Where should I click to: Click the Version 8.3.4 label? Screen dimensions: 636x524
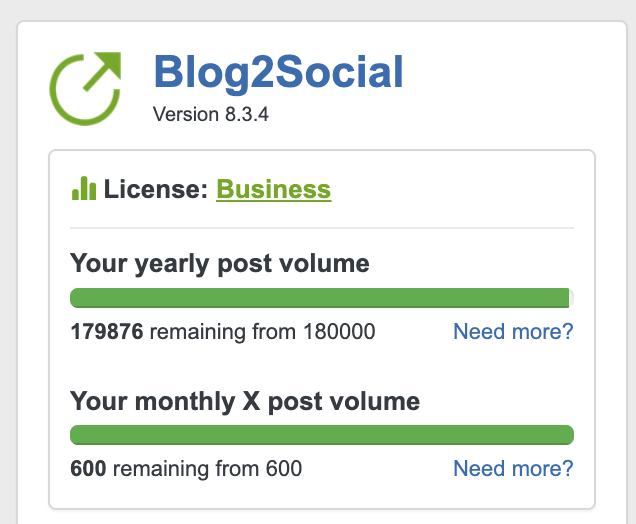(x=210, y=114)
